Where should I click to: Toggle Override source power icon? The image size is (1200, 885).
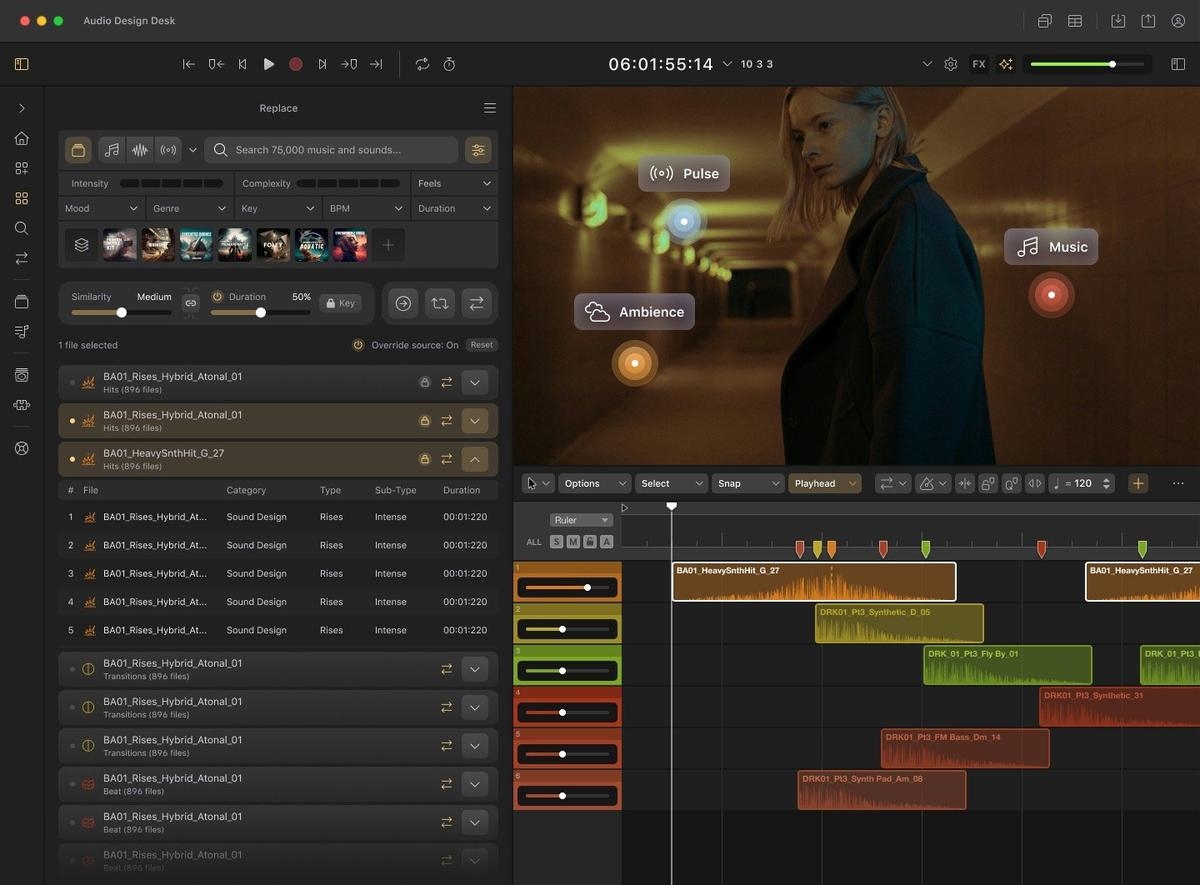point(358,345)
